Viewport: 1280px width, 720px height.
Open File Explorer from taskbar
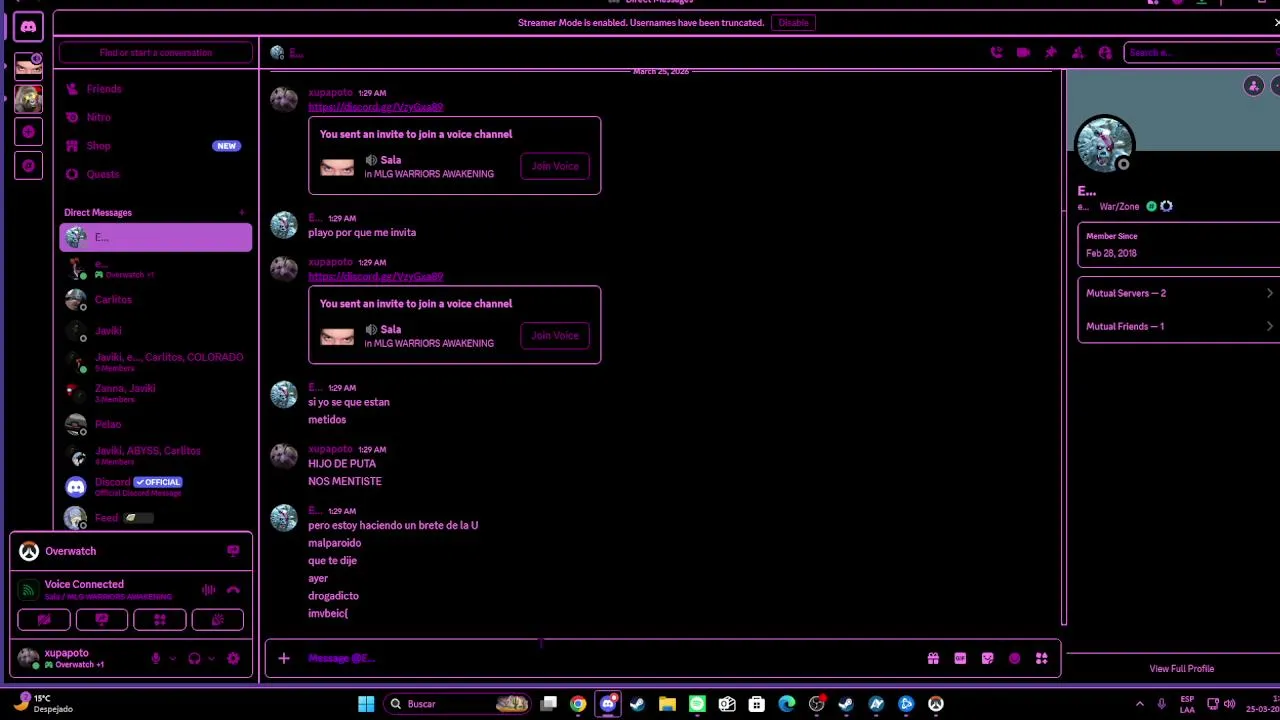667,704
